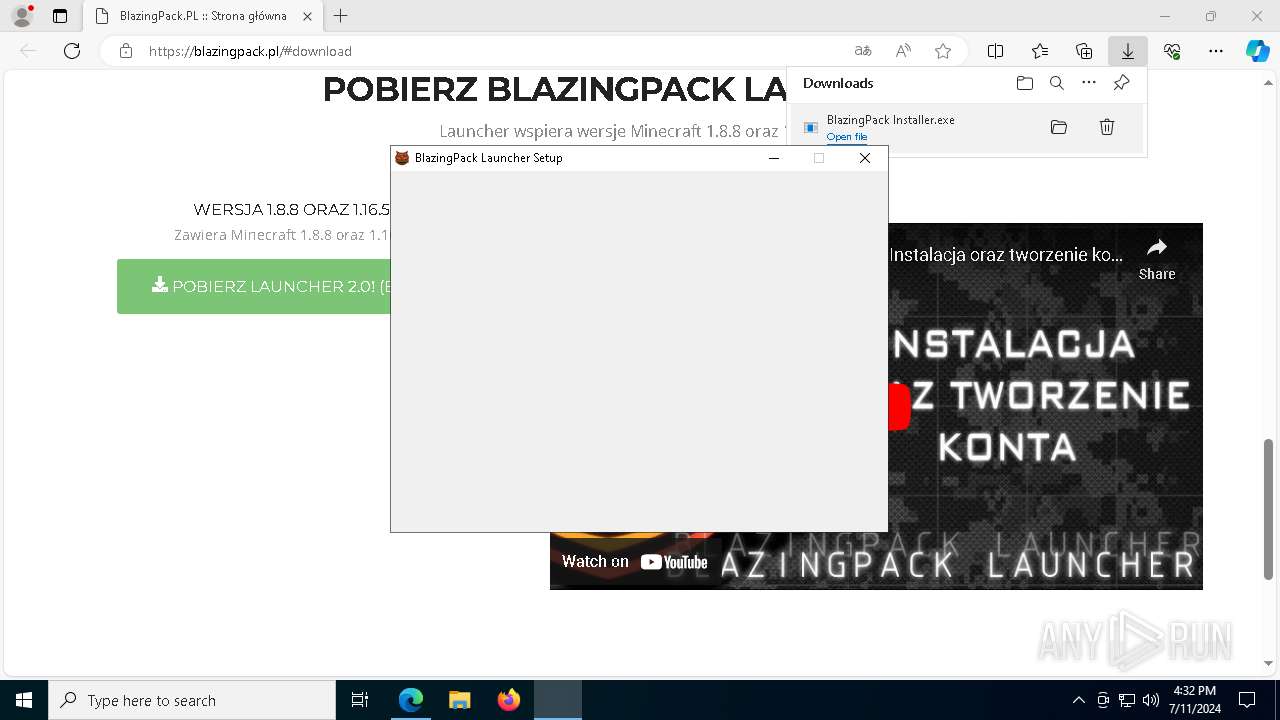Open the volume control tray icon
Screen dimensions: 1280x720
[1150, 700]
